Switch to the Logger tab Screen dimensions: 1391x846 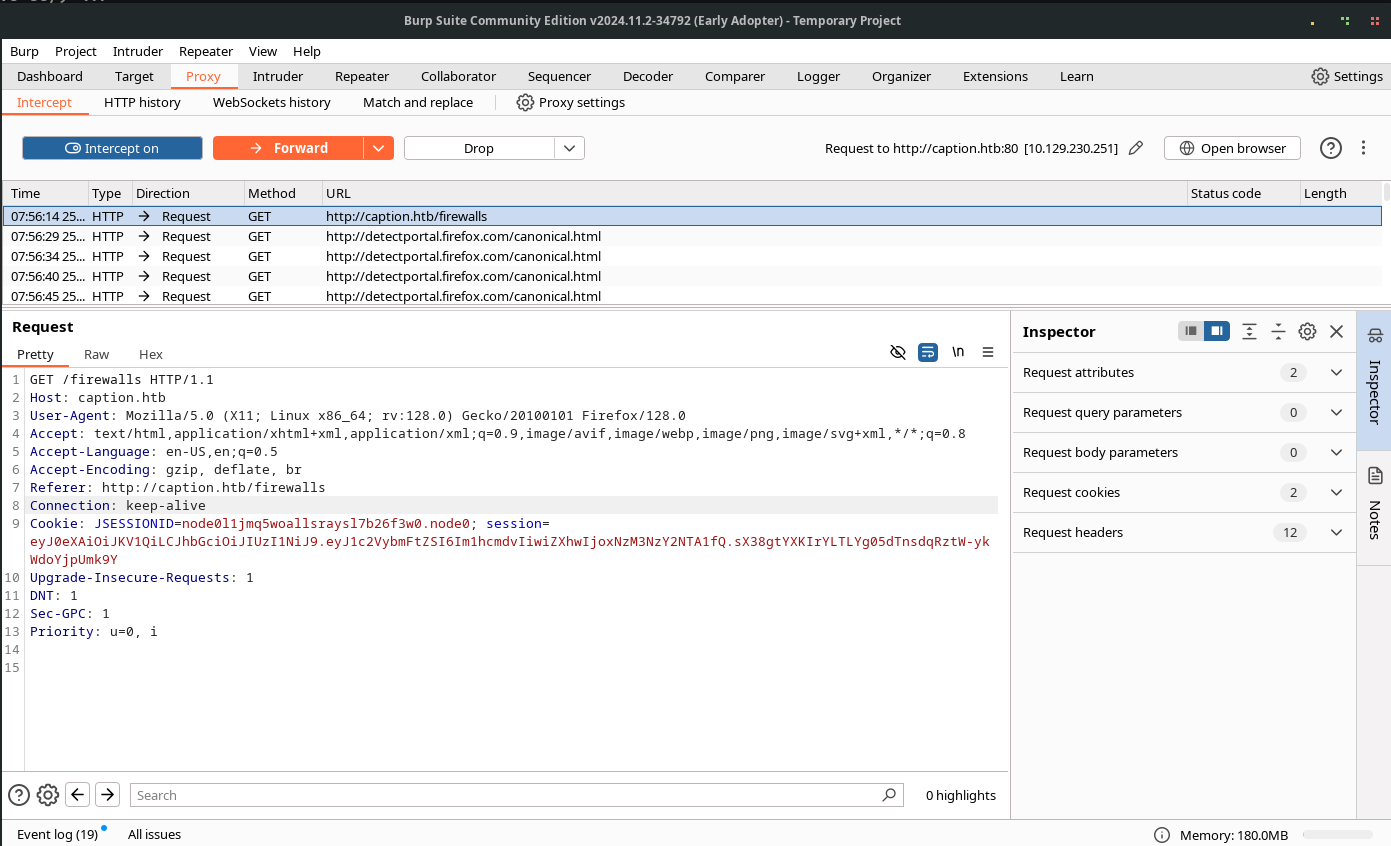[x=818, y=76]
